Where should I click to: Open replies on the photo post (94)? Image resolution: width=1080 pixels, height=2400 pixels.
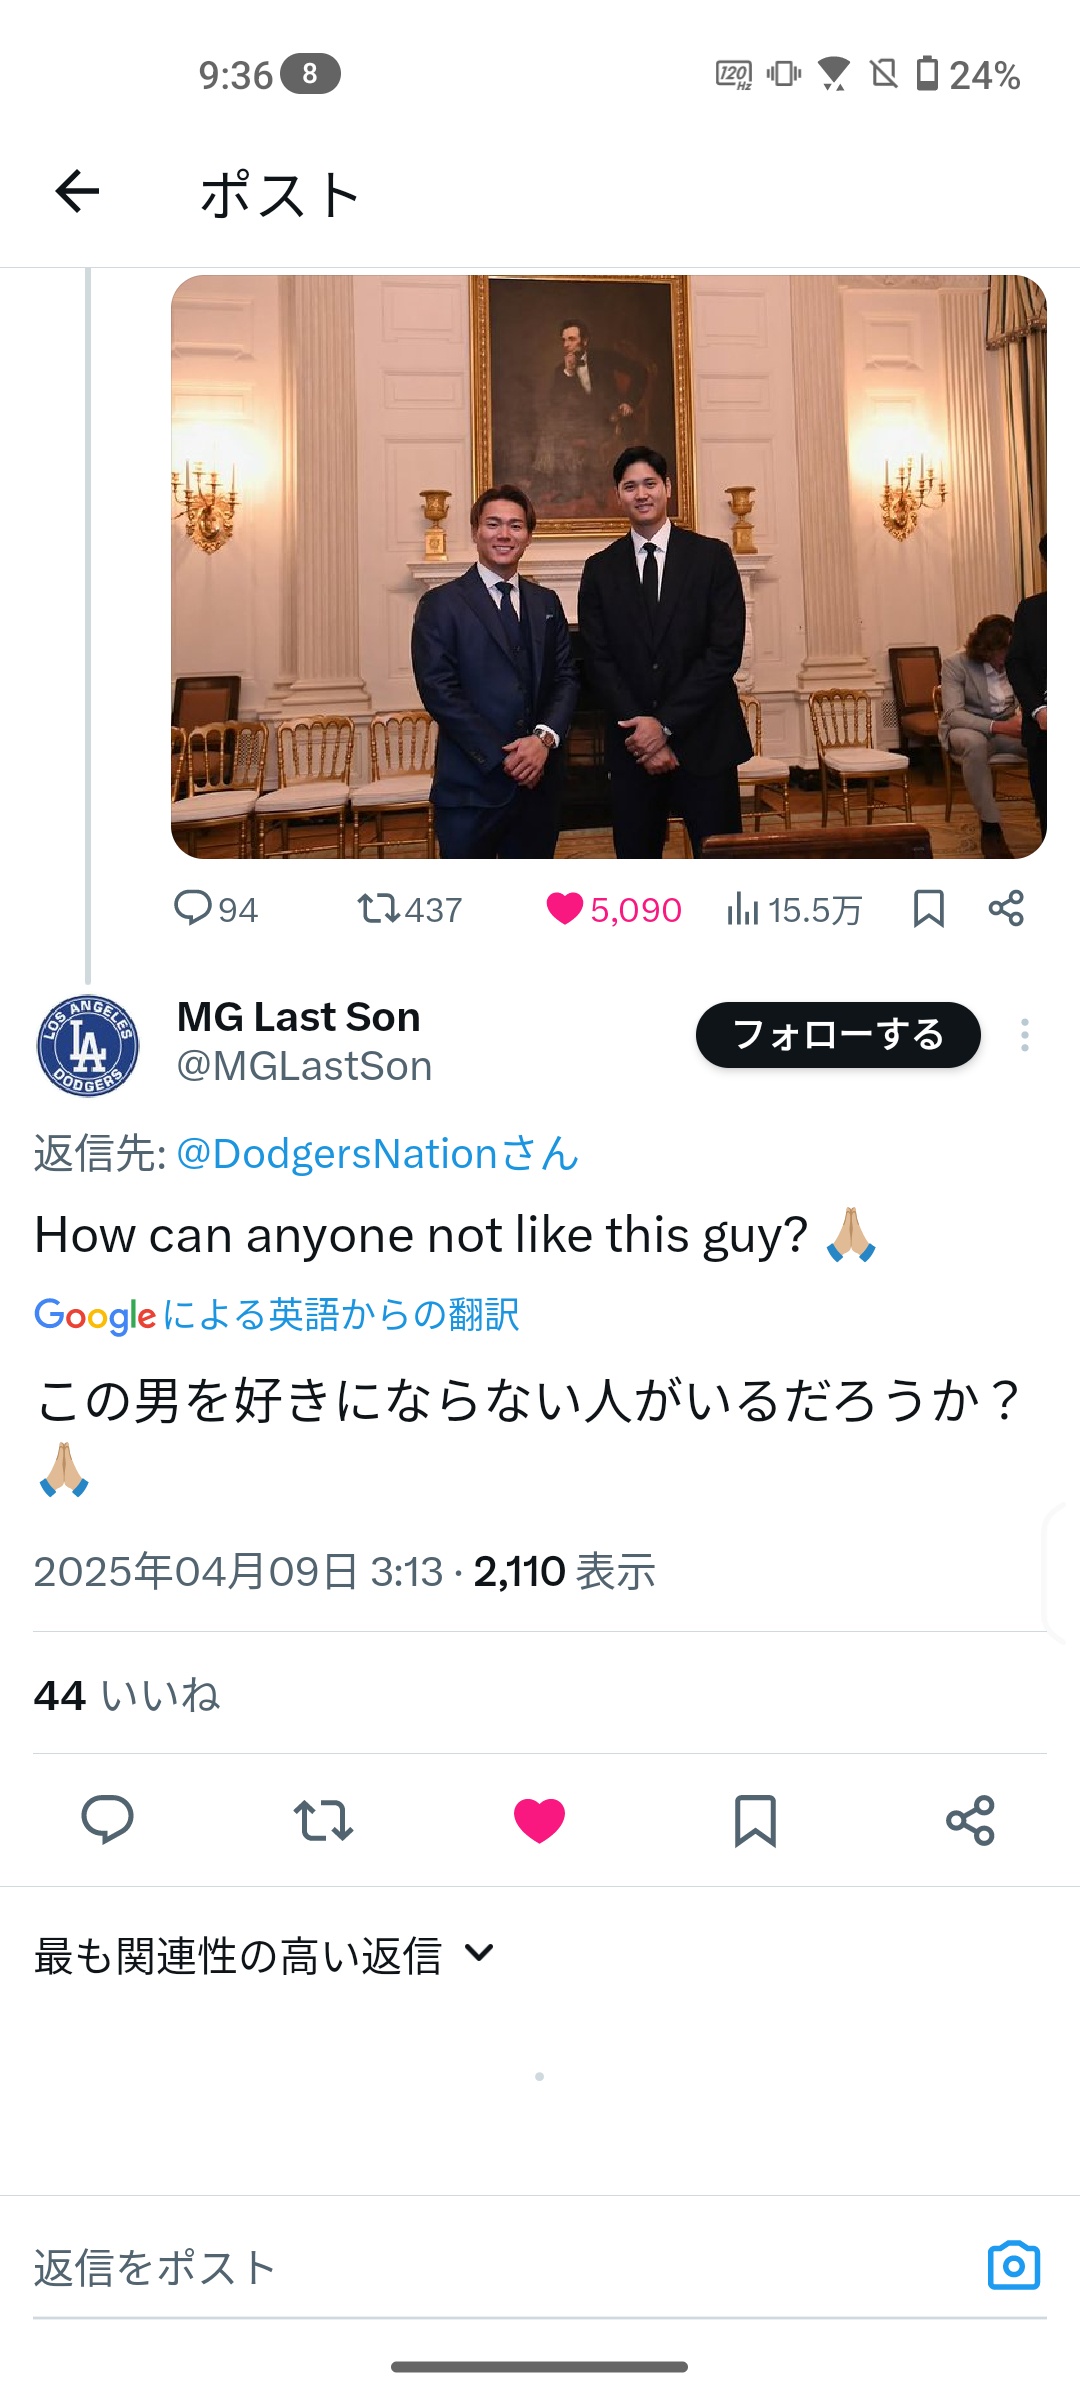pos(215,909)
